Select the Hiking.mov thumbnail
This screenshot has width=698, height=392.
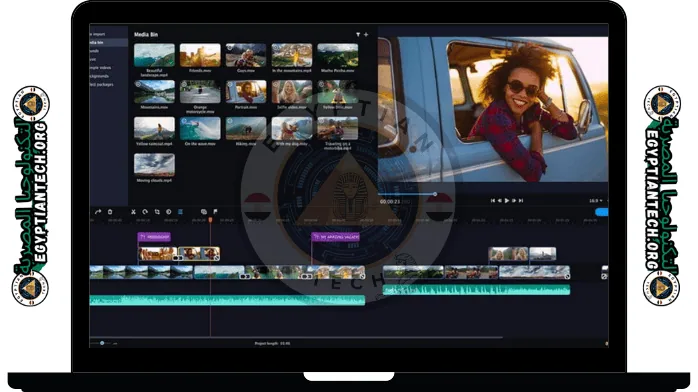coord(246,129)
